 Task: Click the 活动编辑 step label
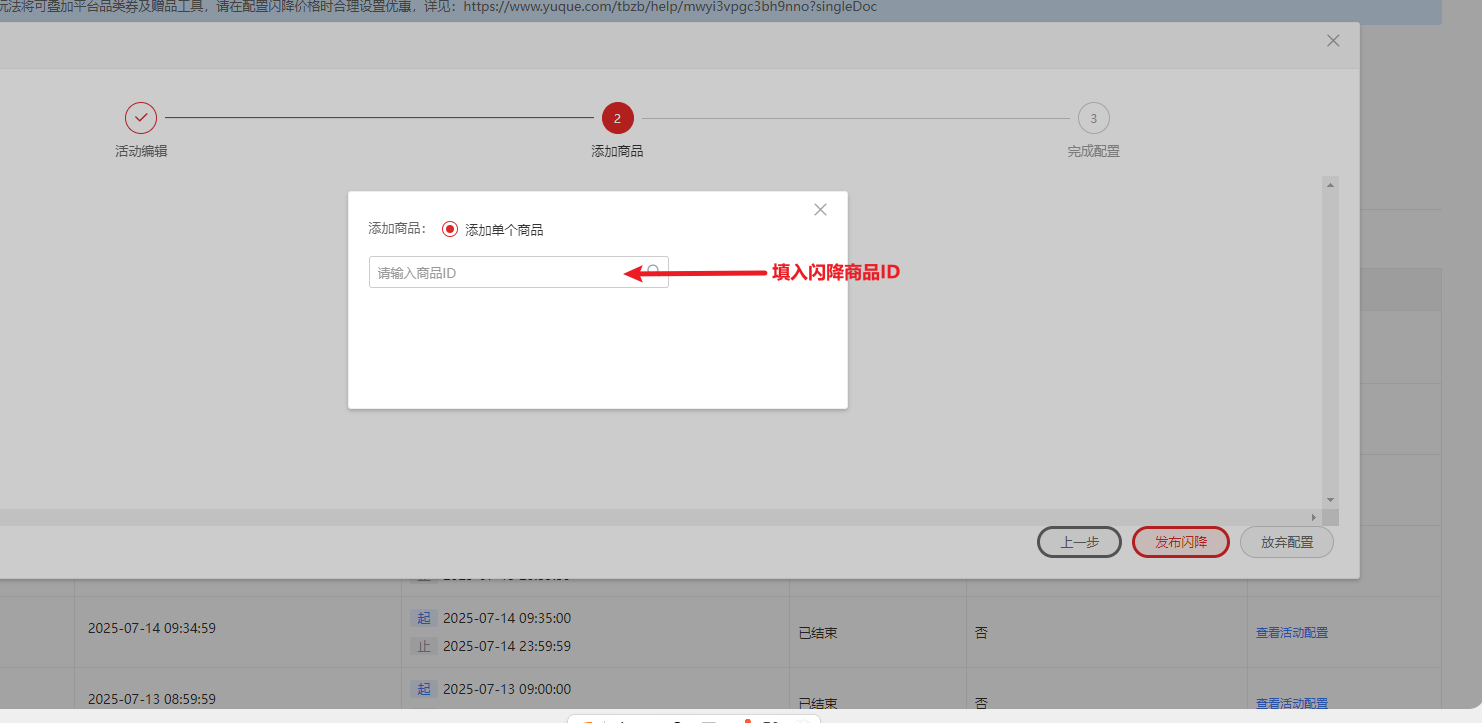[x=141, y=152]
